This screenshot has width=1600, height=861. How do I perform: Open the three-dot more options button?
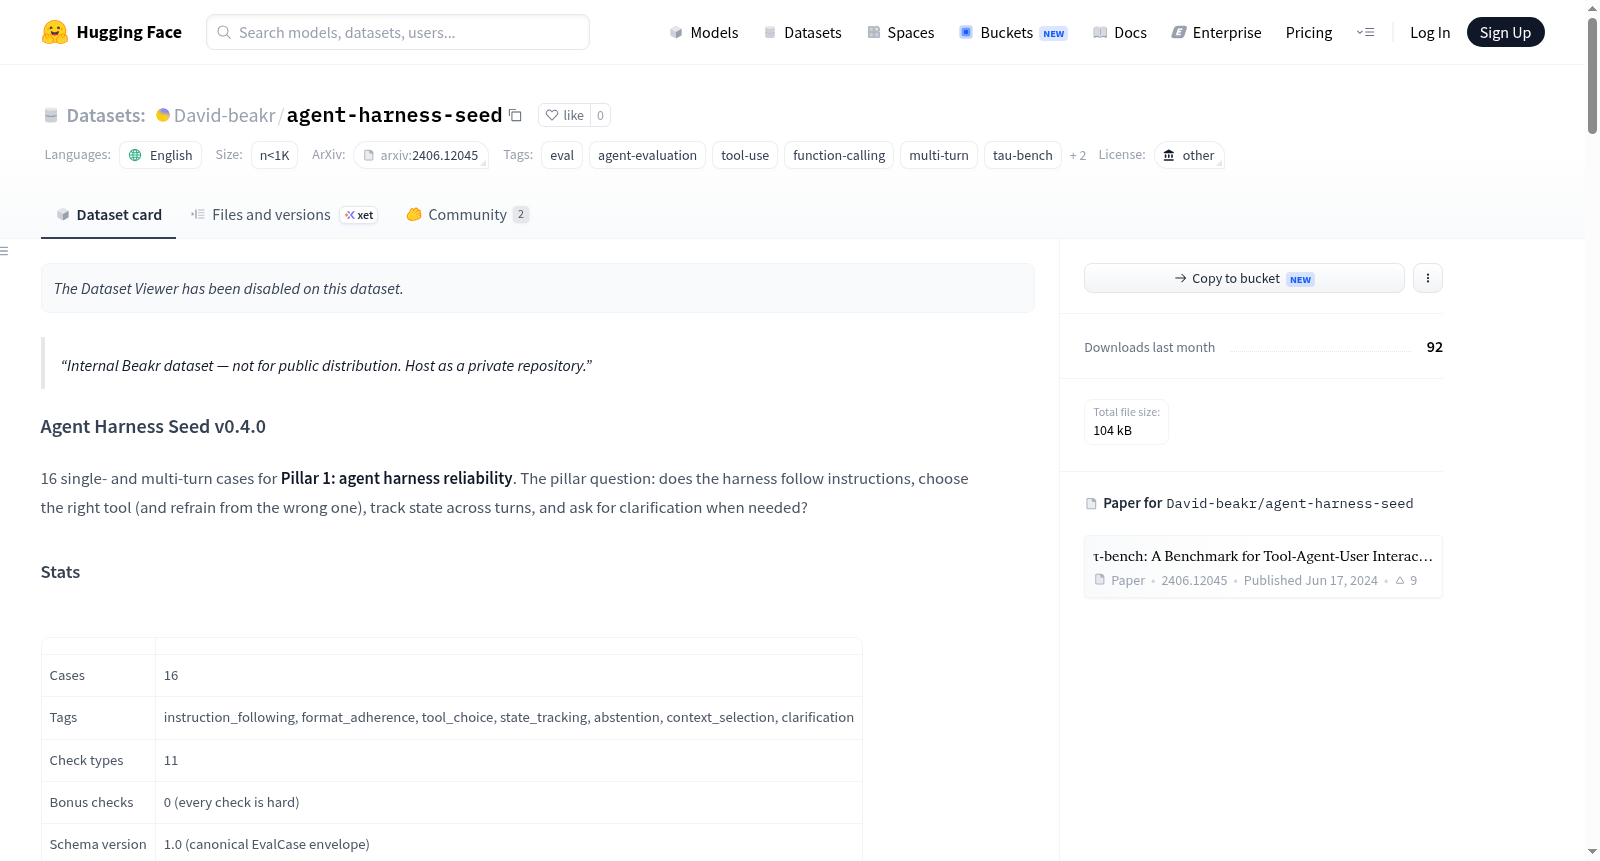1428,278
